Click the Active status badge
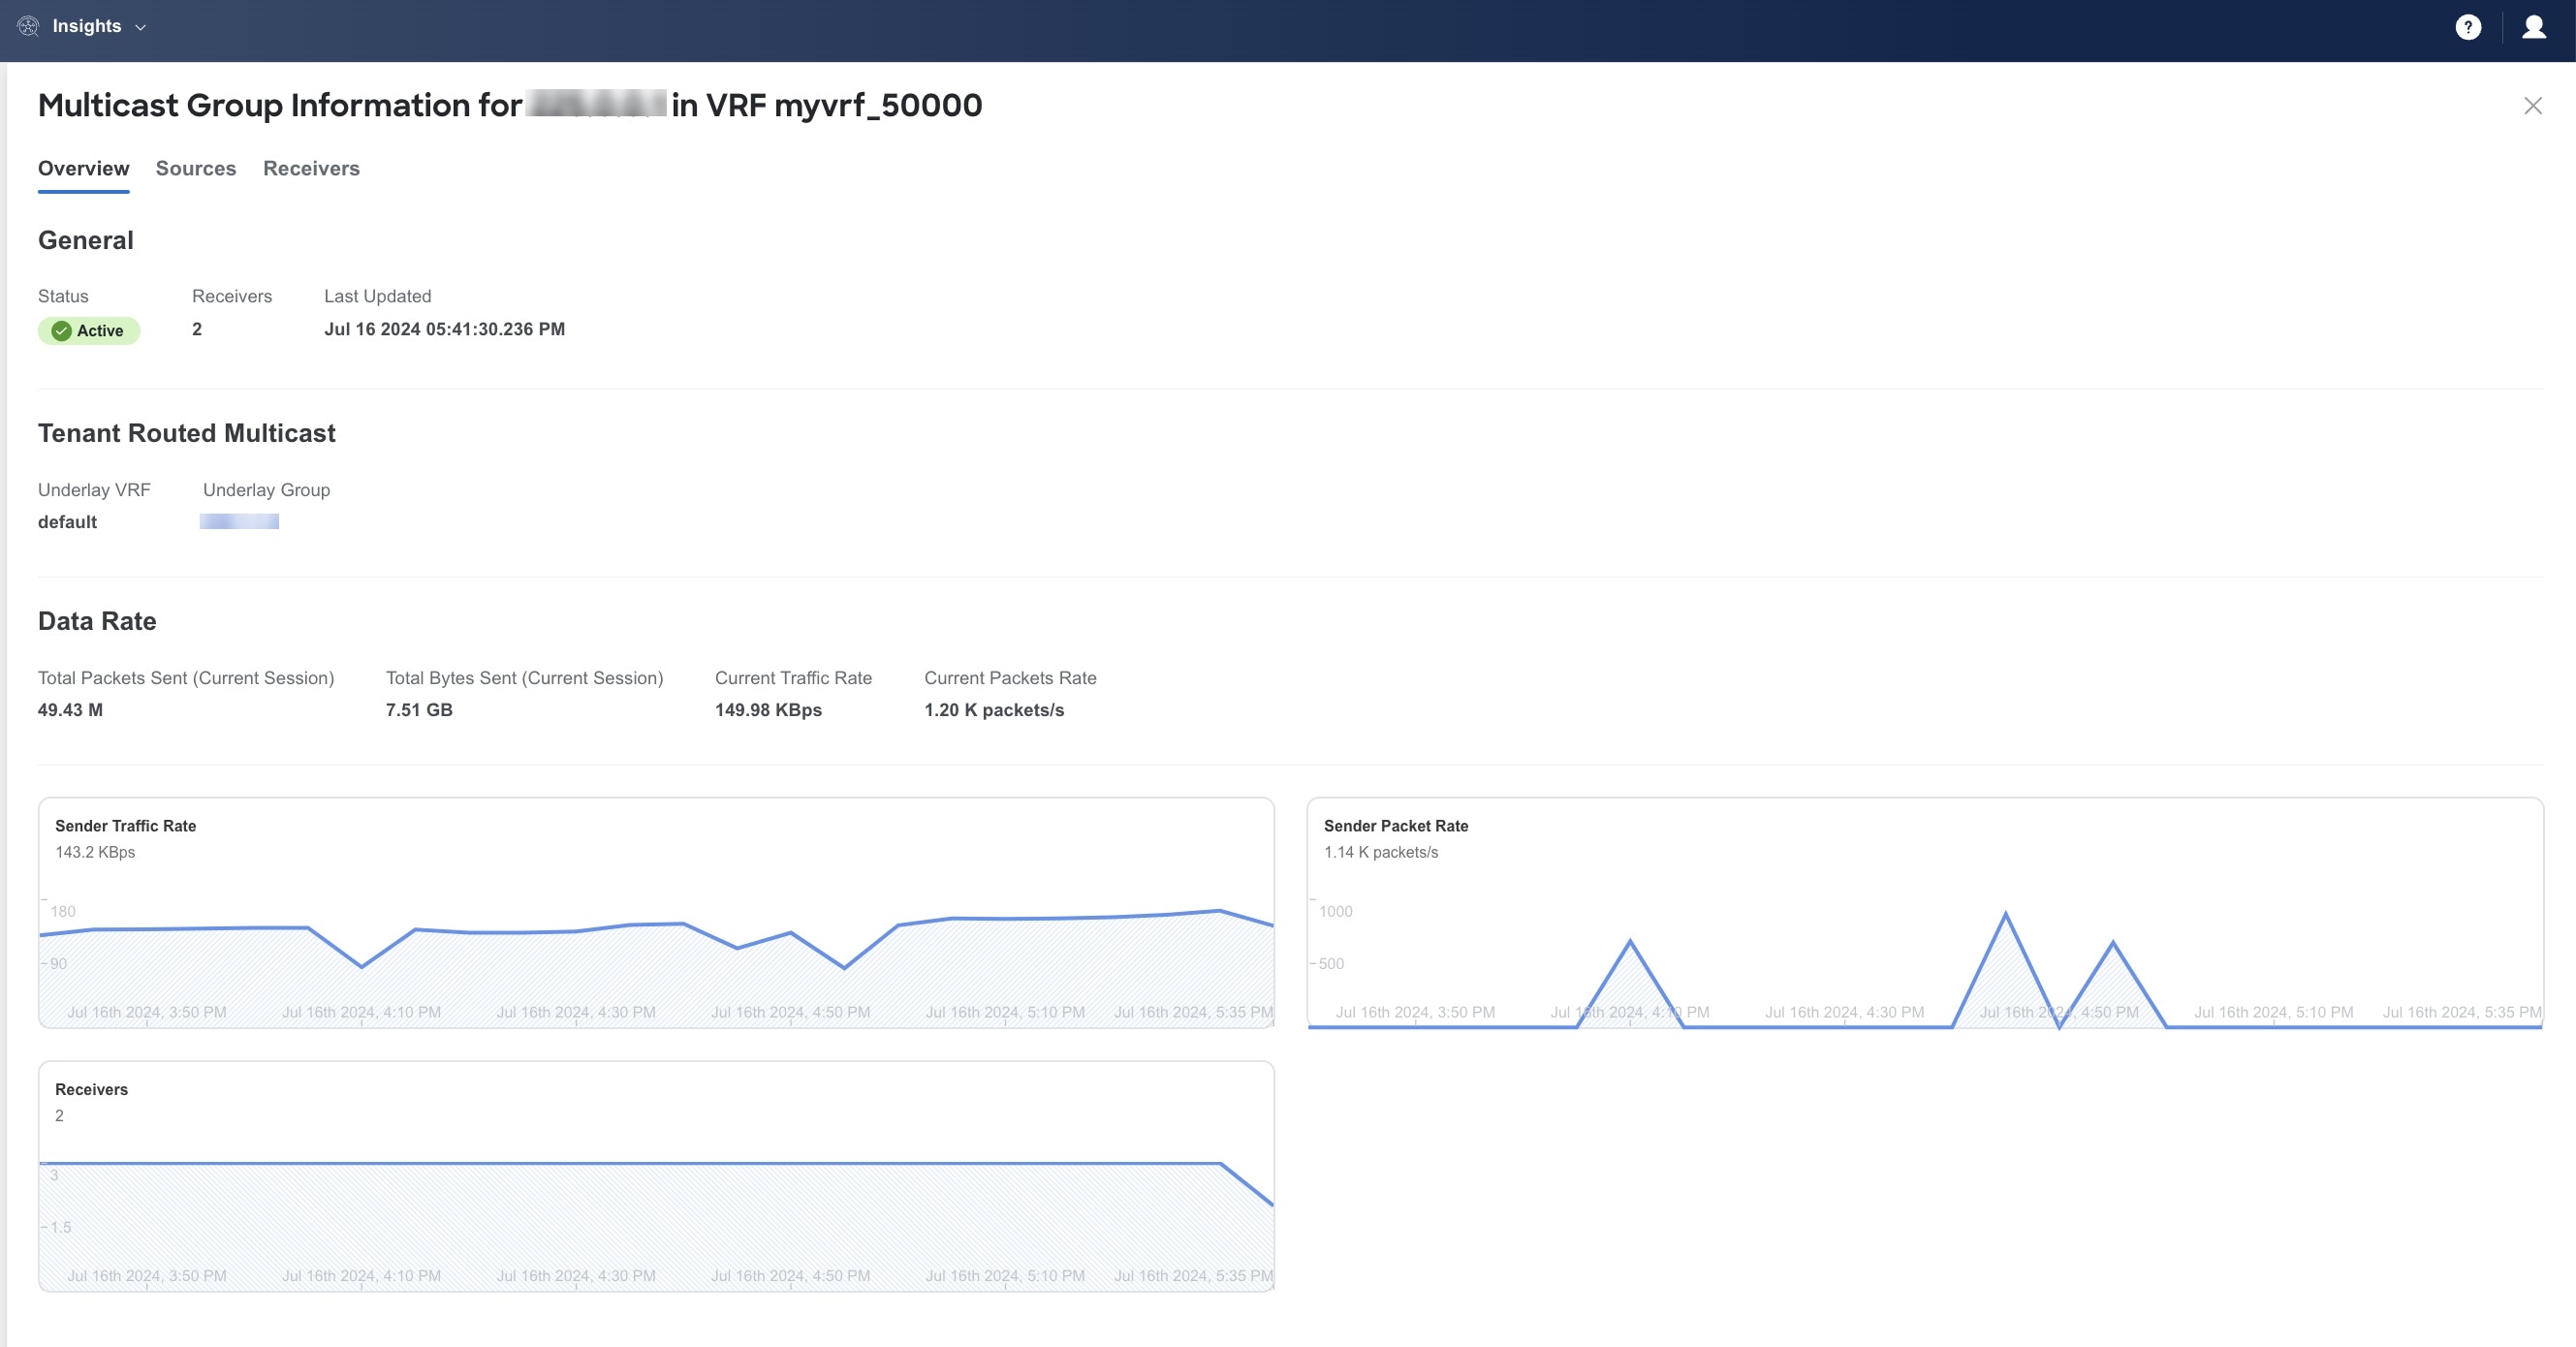This screenshot has width=2576, height=1347. [89, 331]
